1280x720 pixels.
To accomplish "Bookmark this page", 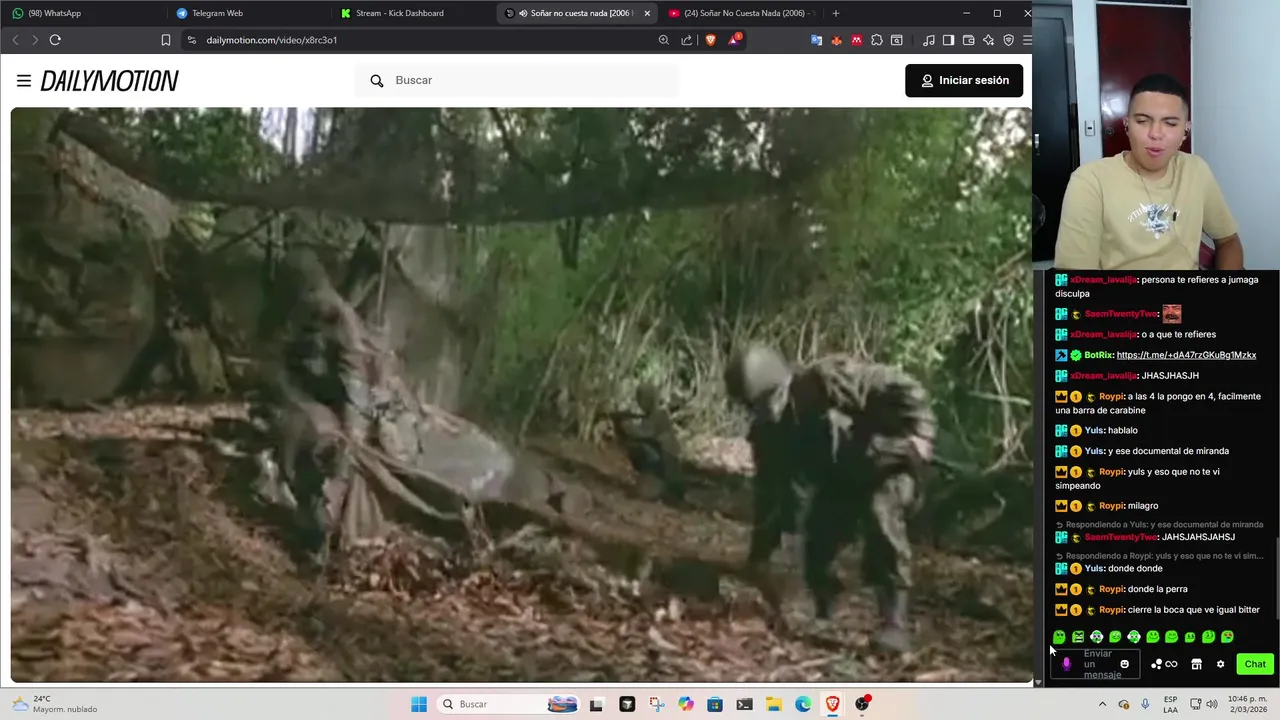I will 166,40.
